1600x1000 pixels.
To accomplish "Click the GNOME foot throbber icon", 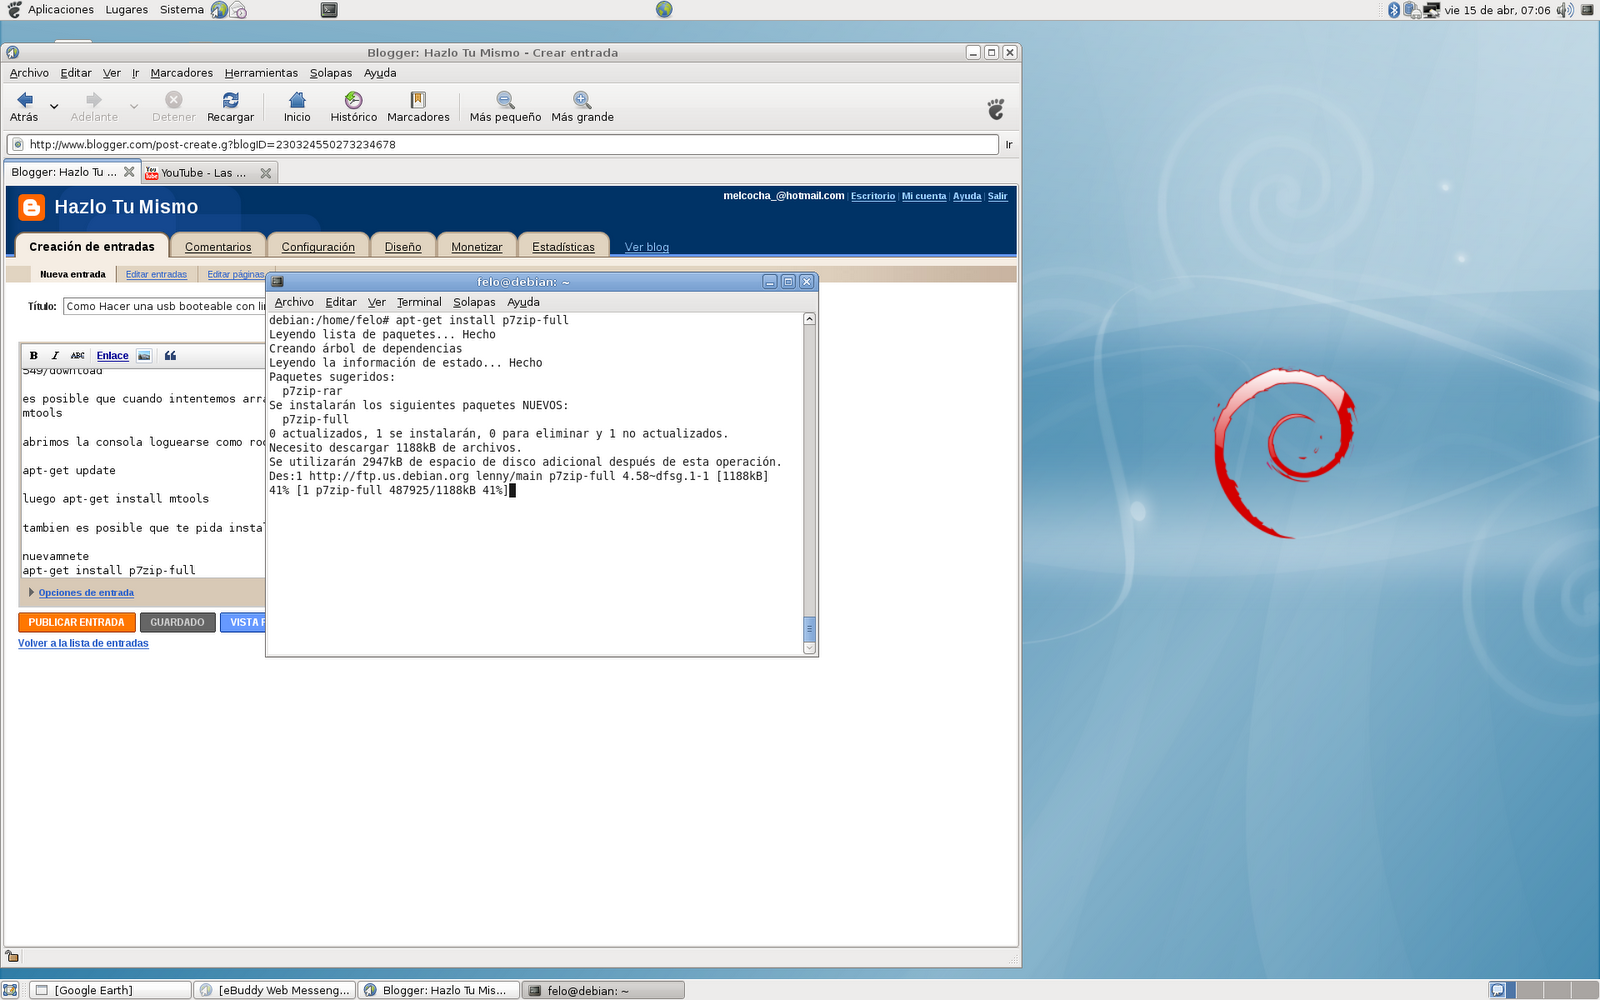I will pos(995,108).
